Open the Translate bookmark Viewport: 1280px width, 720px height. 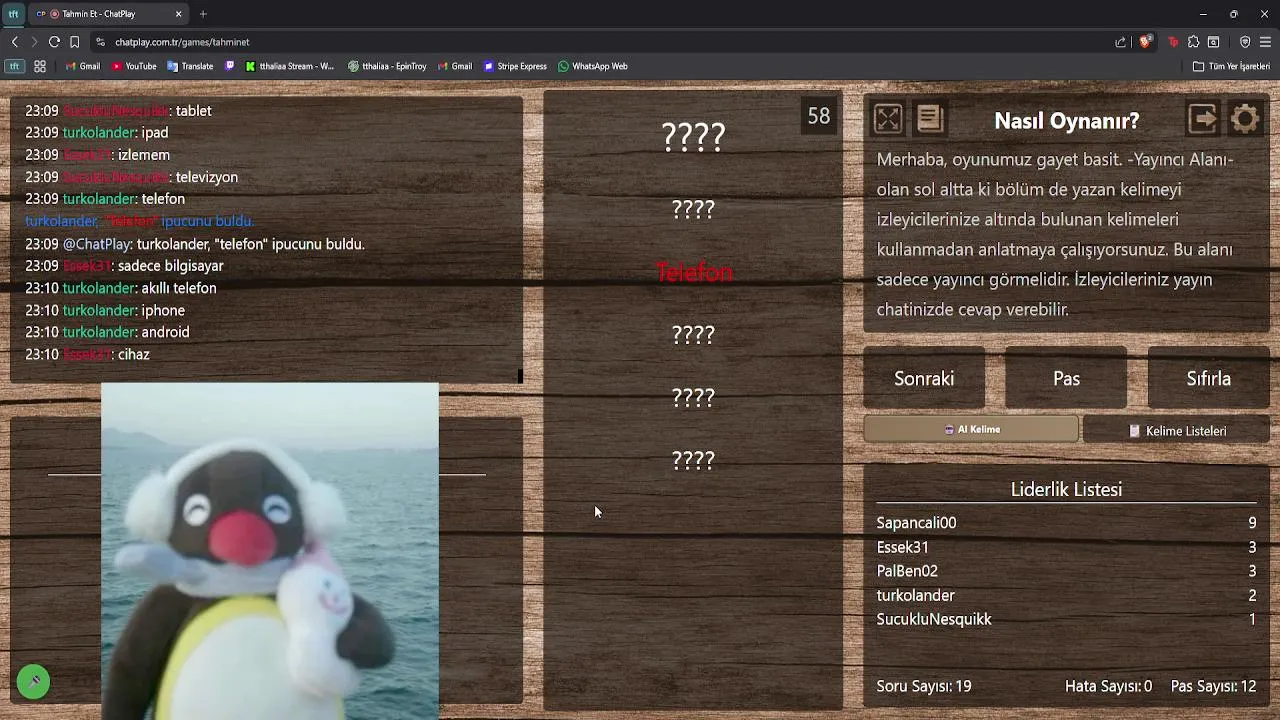click(190, 66)
